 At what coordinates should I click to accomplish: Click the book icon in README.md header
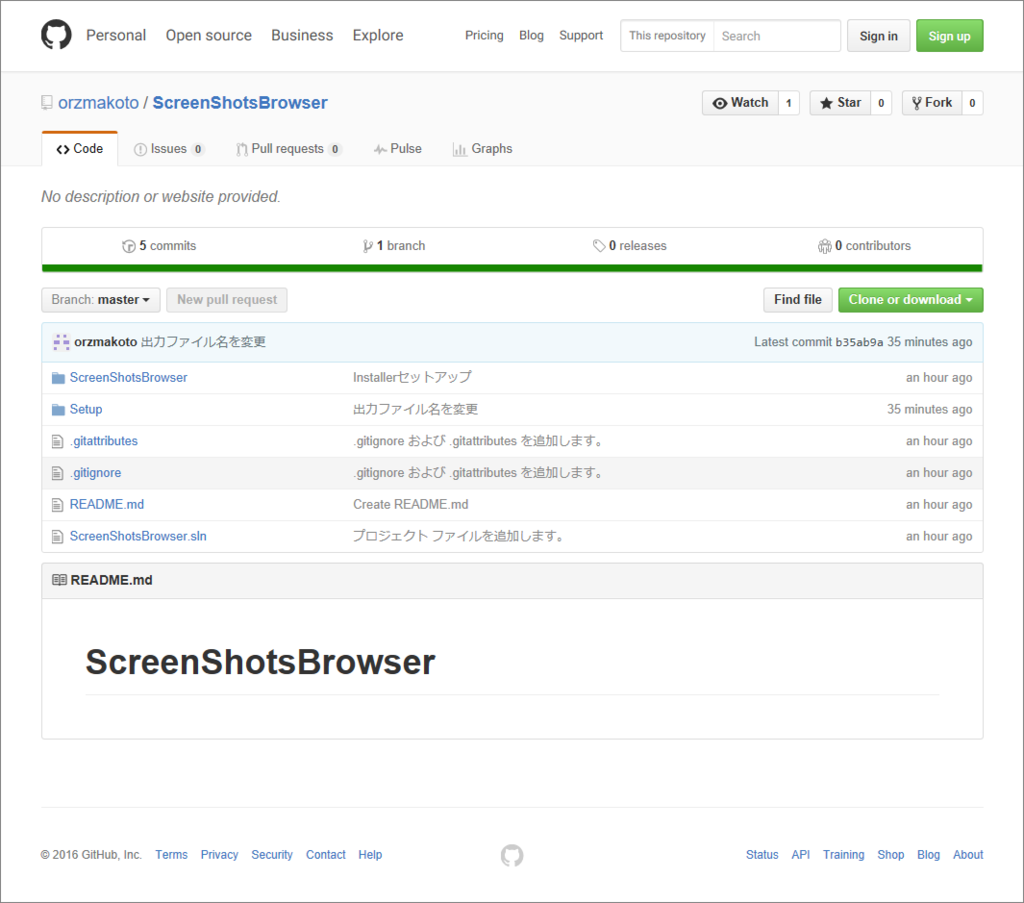(x=59, y=580)
